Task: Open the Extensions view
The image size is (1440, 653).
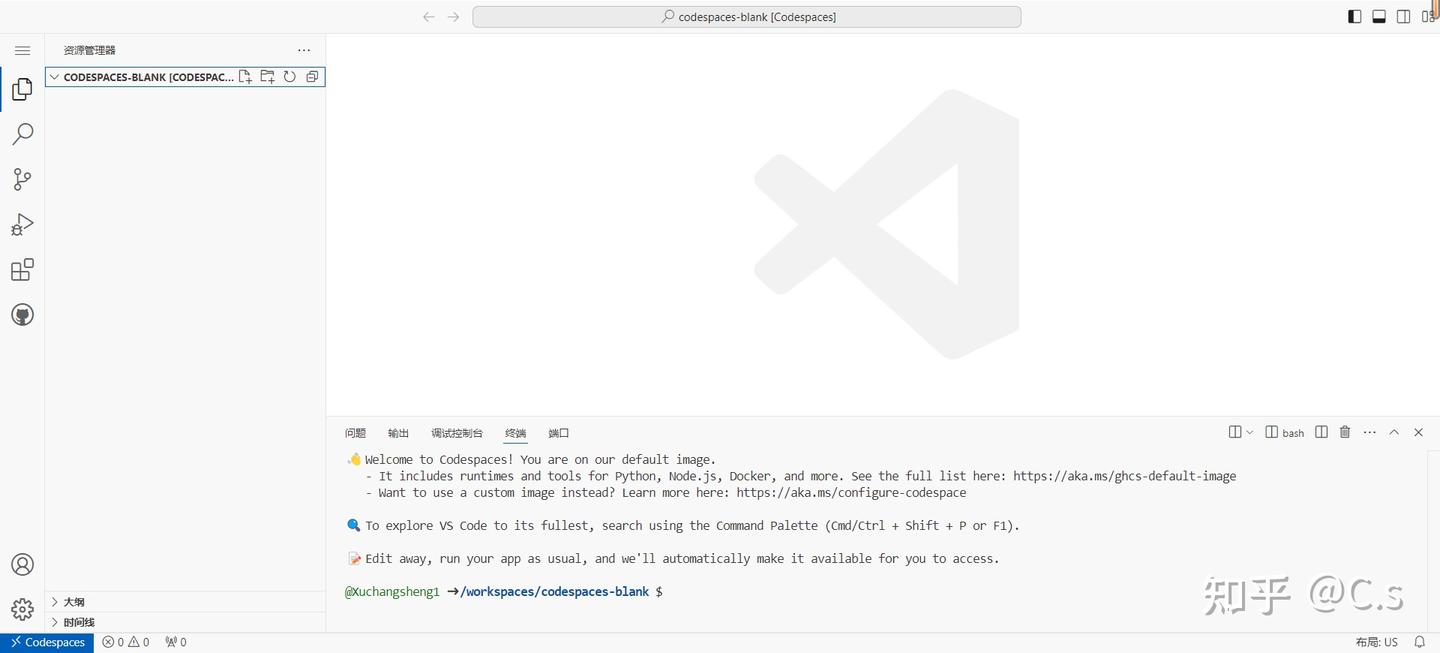Action: pos(22,269)
